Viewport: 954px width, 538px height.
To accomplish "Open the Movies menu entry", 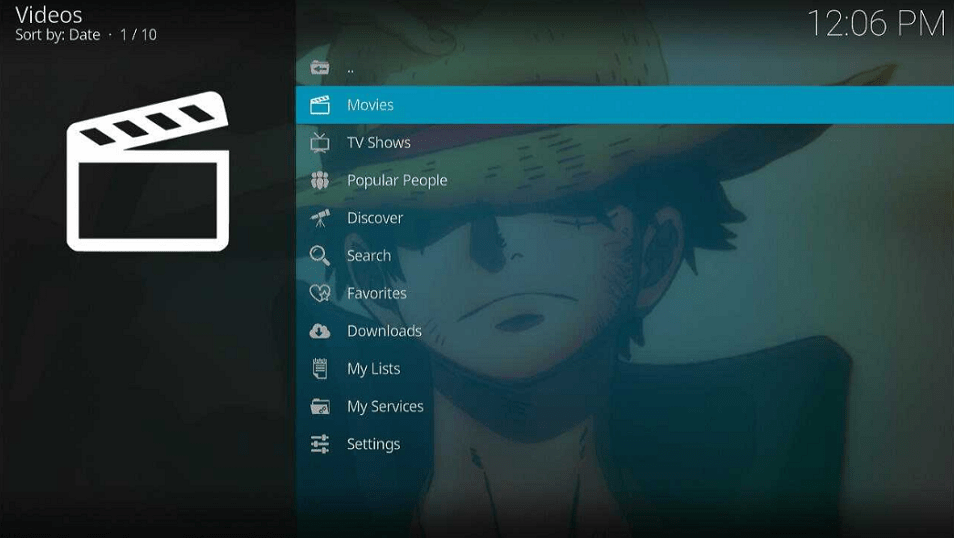I will click(x=625, y=105).
